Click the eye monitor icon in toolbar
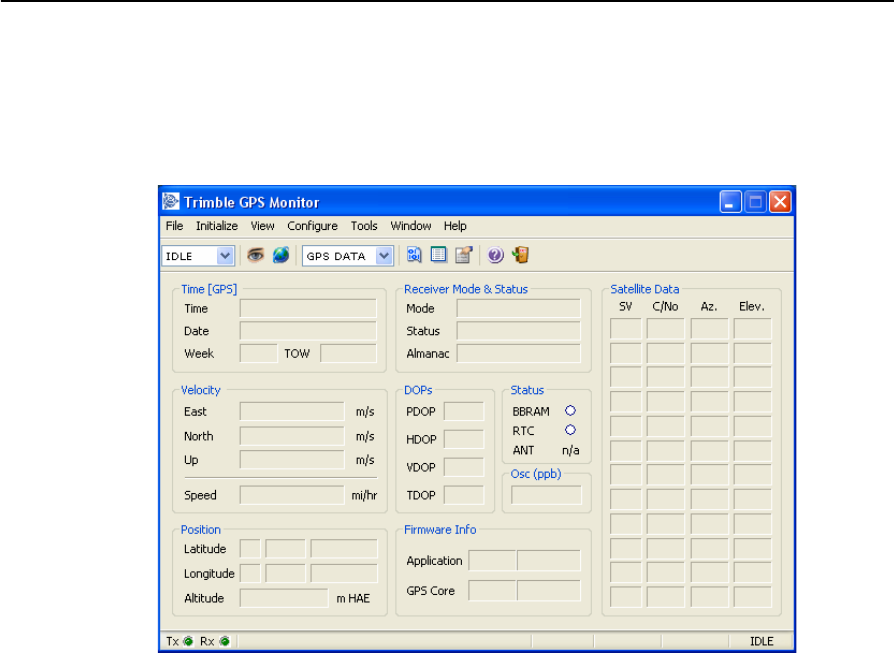The height and width of the screenshot is (653, 894). point(255,255)
